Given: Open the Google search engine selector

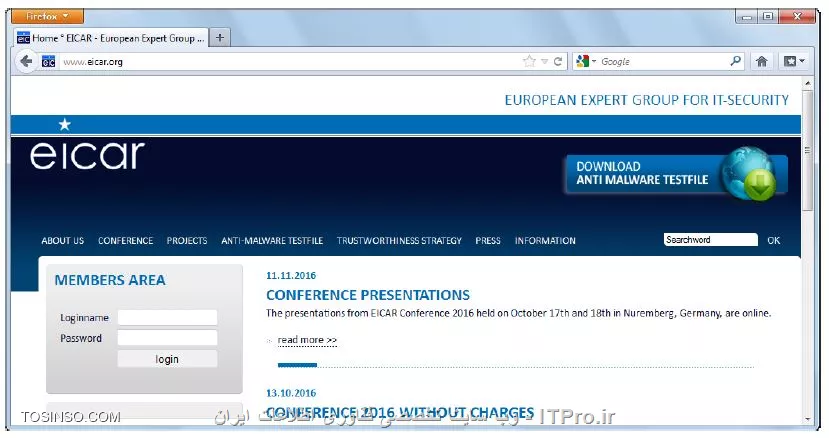Looking at the screenshot, I should click(586, 61).
